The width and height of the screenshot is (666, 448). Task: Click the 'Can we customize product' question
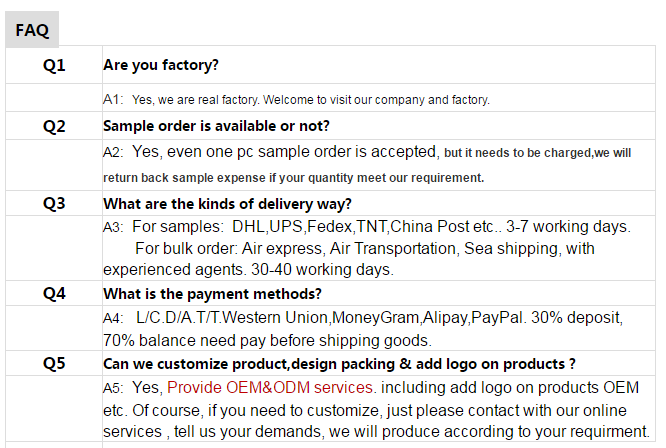[x=339, y=364]
